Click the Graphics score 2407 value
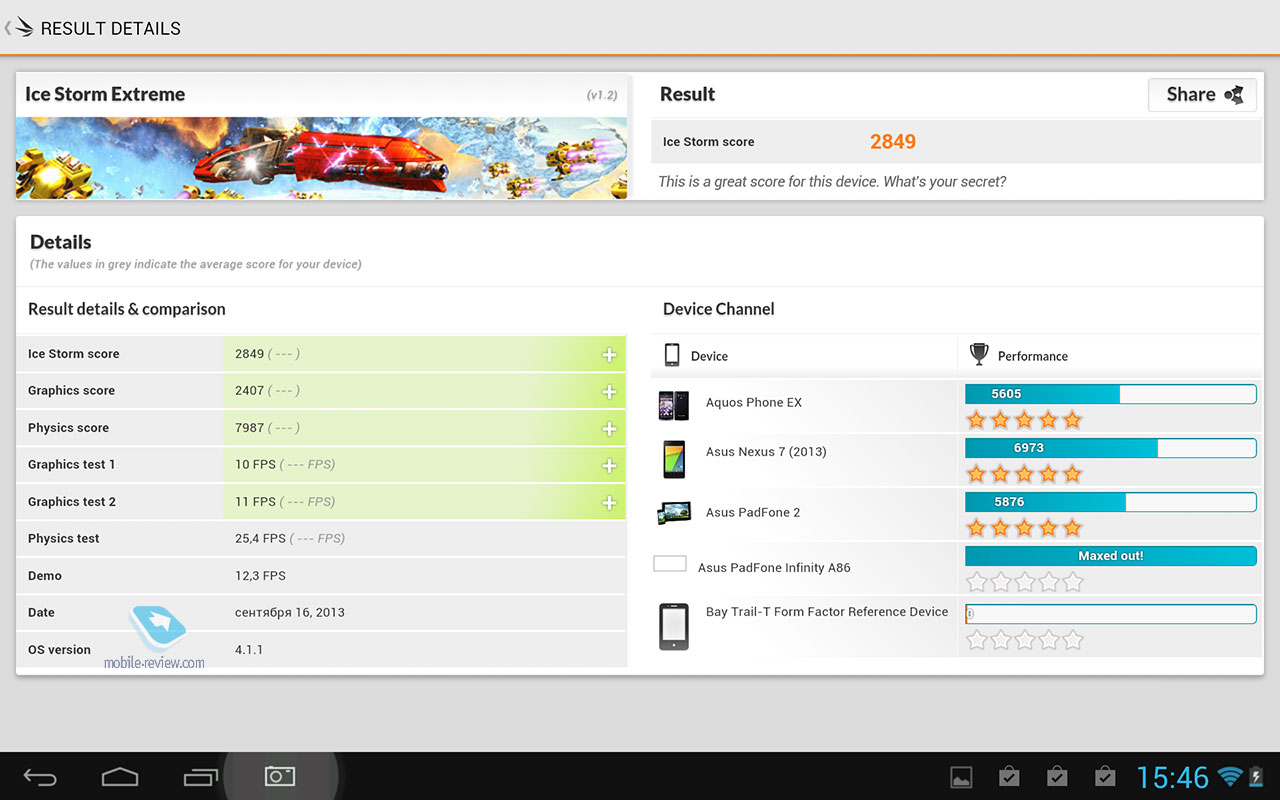This screenshot has width=1280, height=800. pyautogui.click(x=250, y=391)
